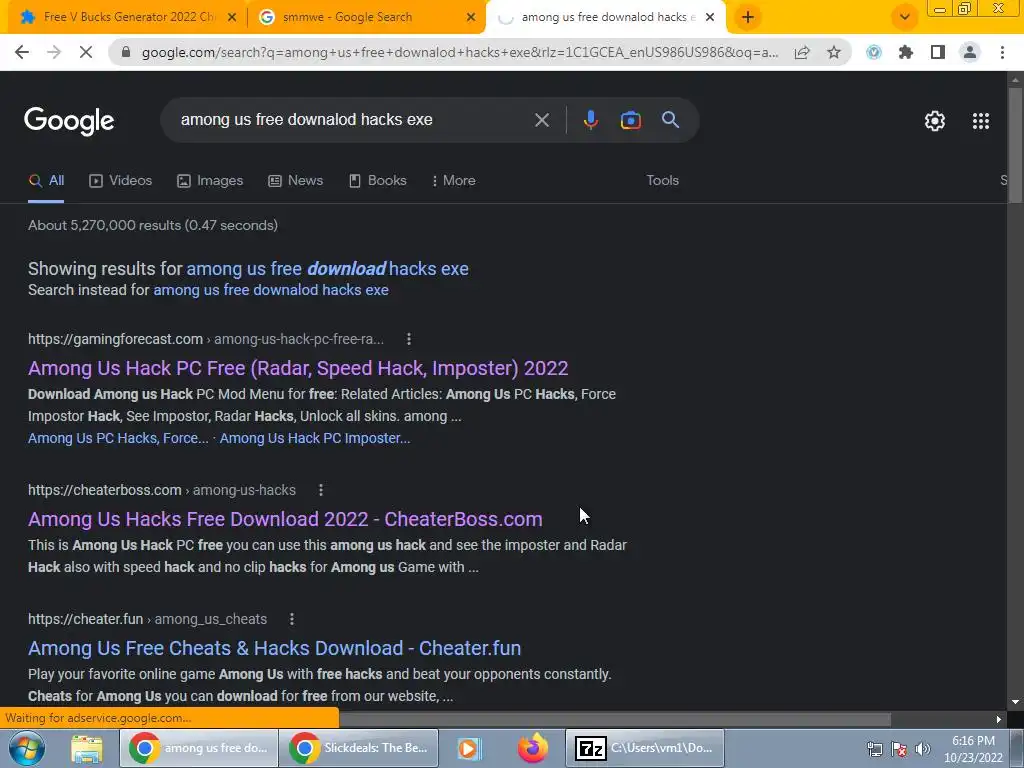Close the Free V Bucks Generator tab
Viewport: 1024px width, 768px height.
click(232, 18)
